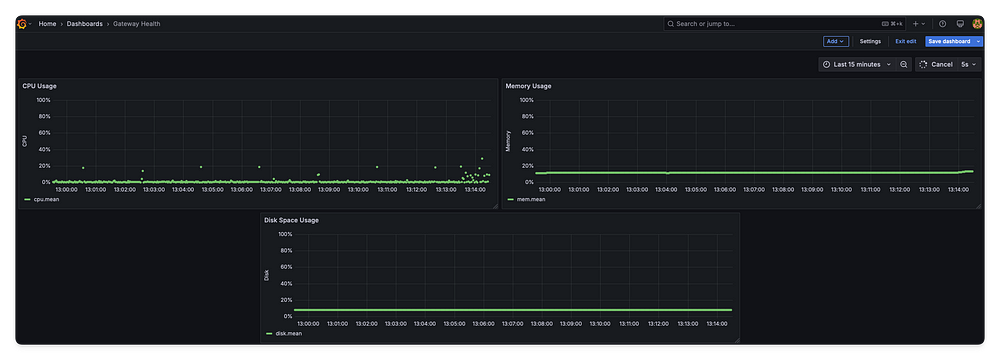Open the user profile avatar

[x=977, y=24]
